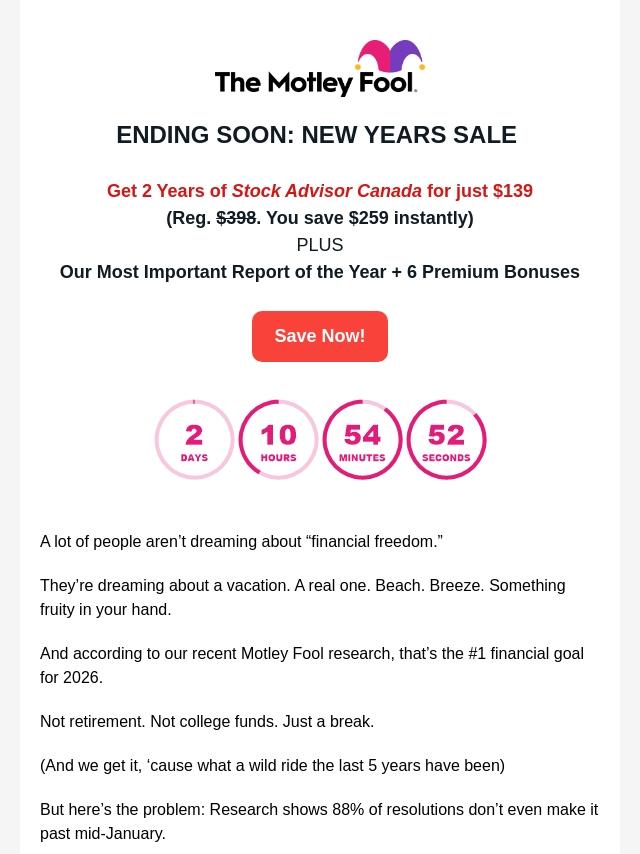Click the "for just $139" offer text
The image size is (640, 854).
pos(479,191)
